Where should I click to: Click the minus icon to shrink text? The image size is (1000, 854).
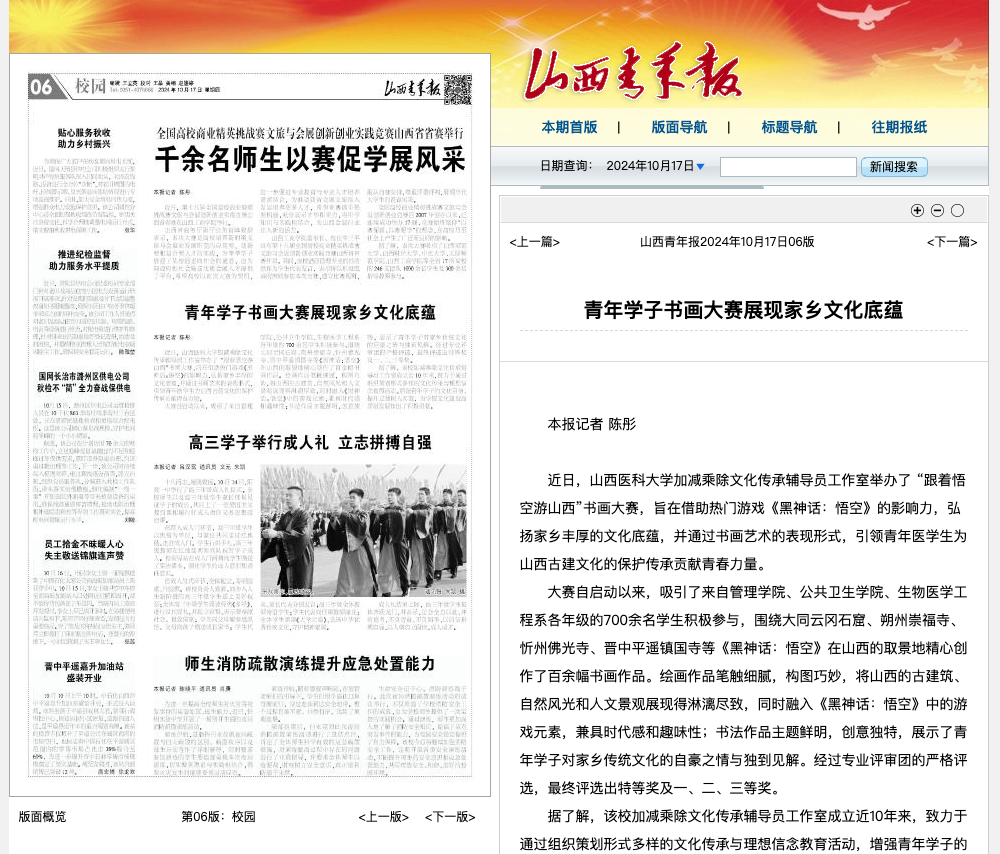pos(937,210)
